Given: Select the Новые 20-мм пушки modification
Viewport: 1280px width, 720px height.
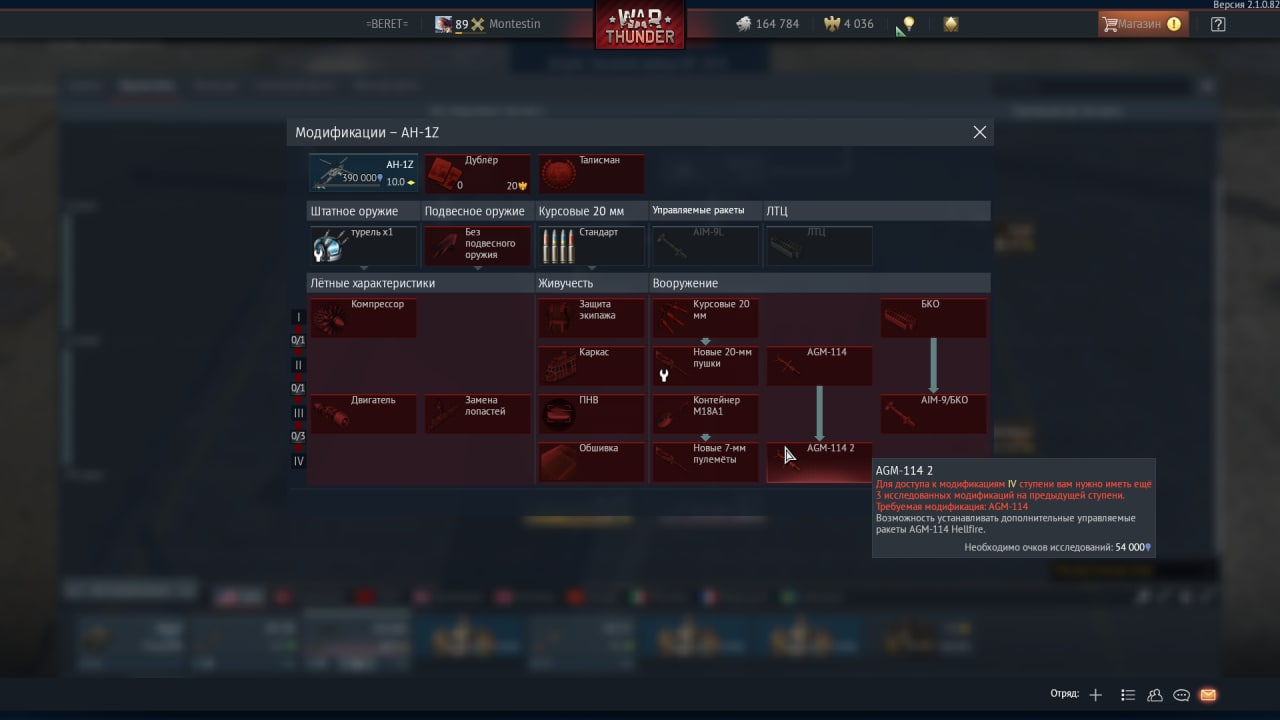Looking at the screenshot, I should pyautogui.click(x=705, y=366).
